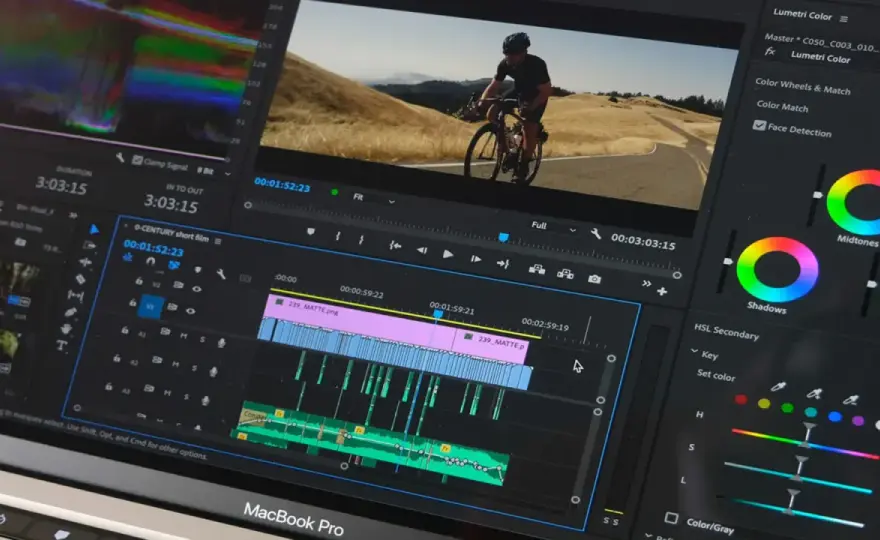
Task: Open the button editor plus icon
Action: [x=662, y=291]
